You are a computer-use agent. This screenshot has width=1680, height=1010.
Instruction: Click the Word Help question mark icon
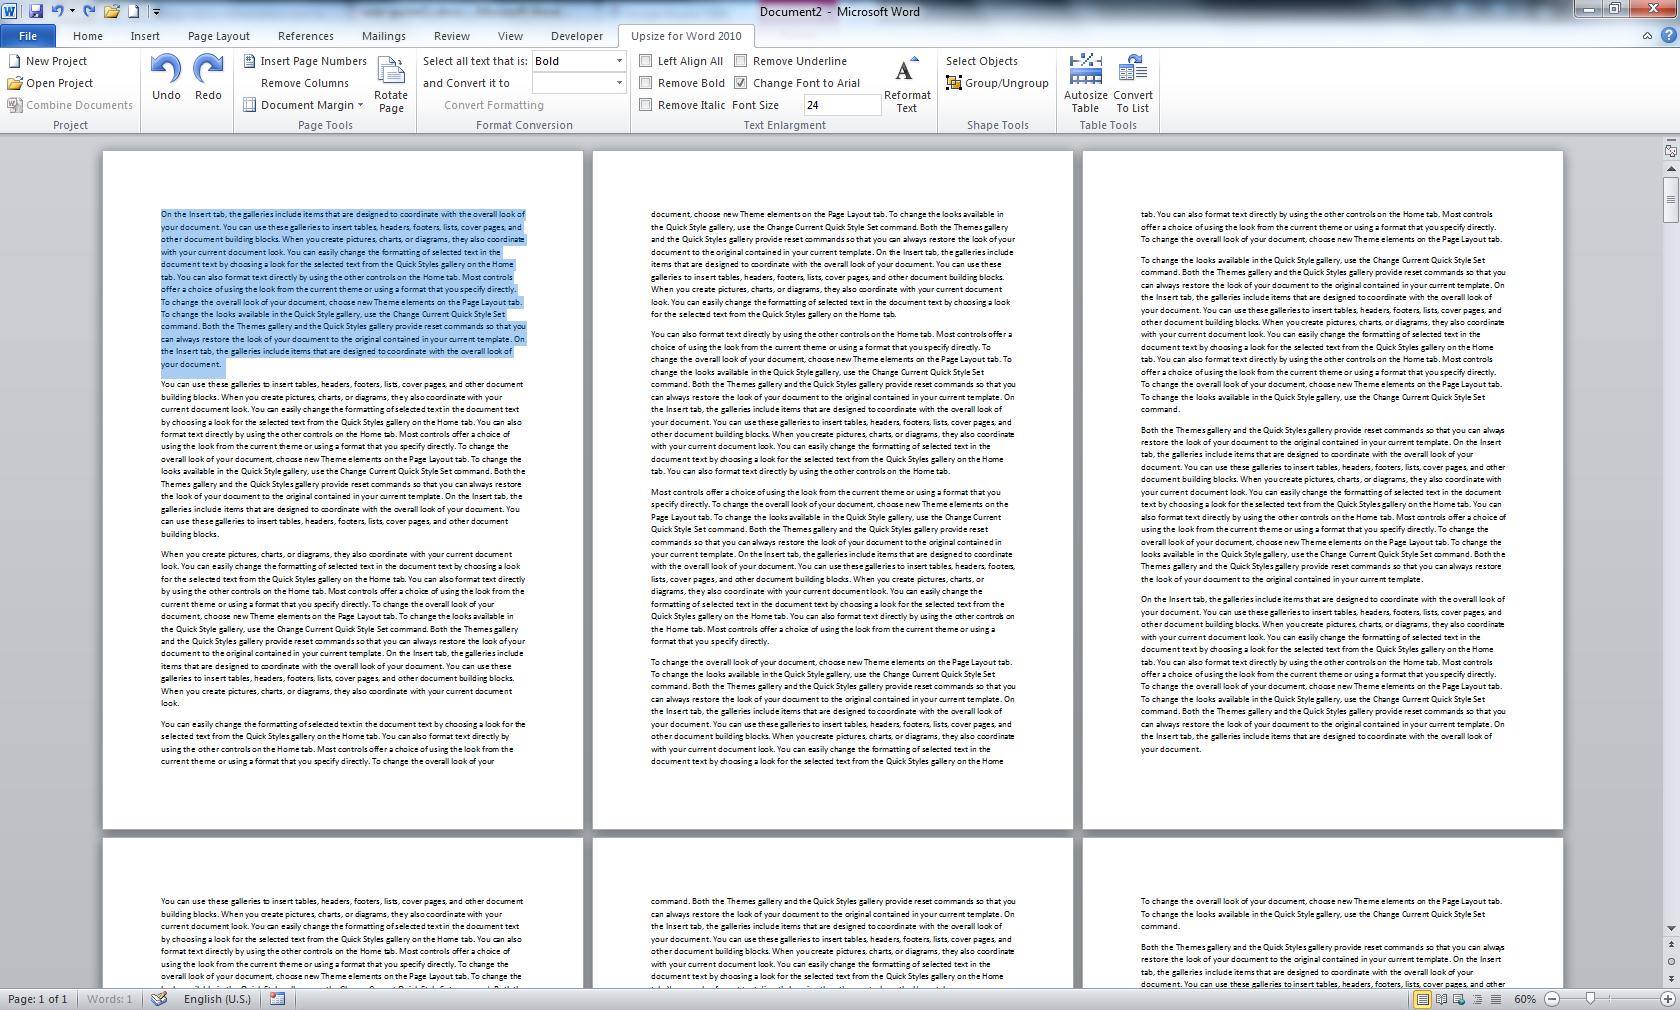(1667, 36)
